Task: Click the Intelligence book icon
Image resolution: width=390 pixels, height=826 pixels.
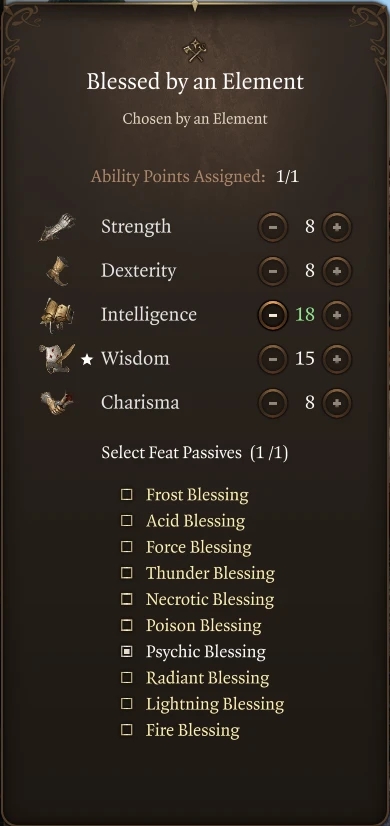Action: click(56, 315)
